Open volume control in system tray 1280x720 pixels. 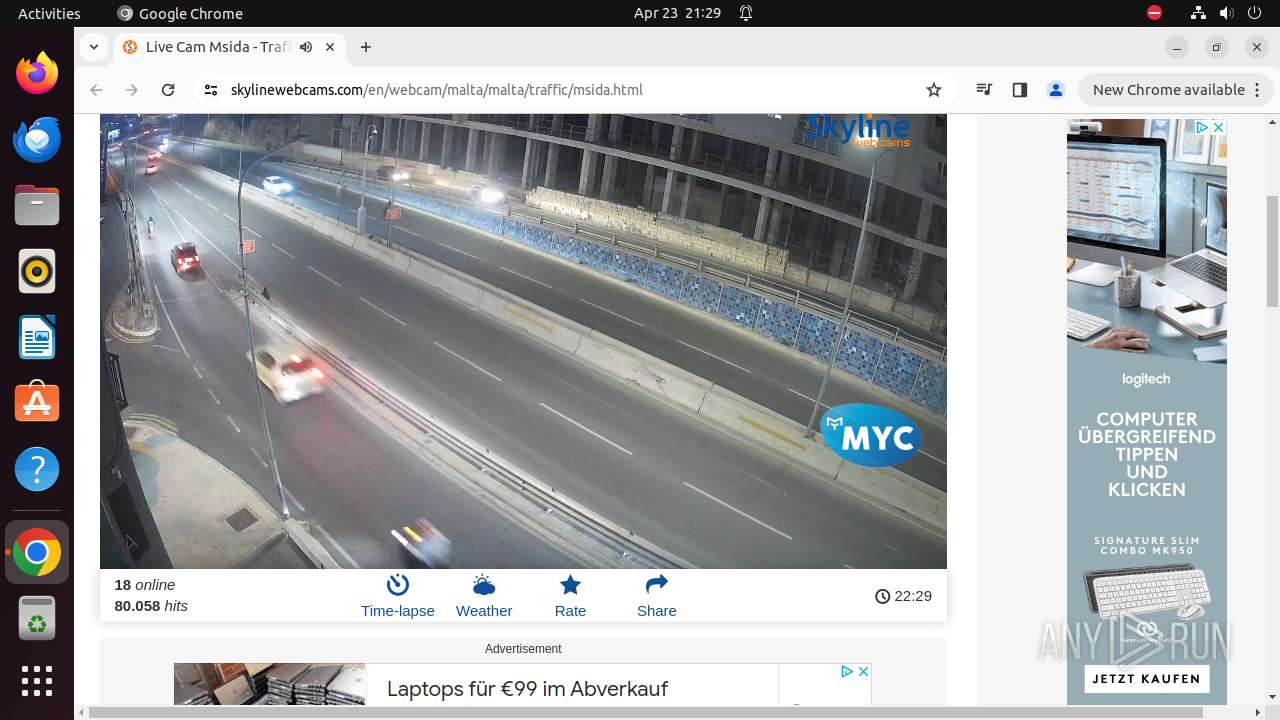[1226, 13]
